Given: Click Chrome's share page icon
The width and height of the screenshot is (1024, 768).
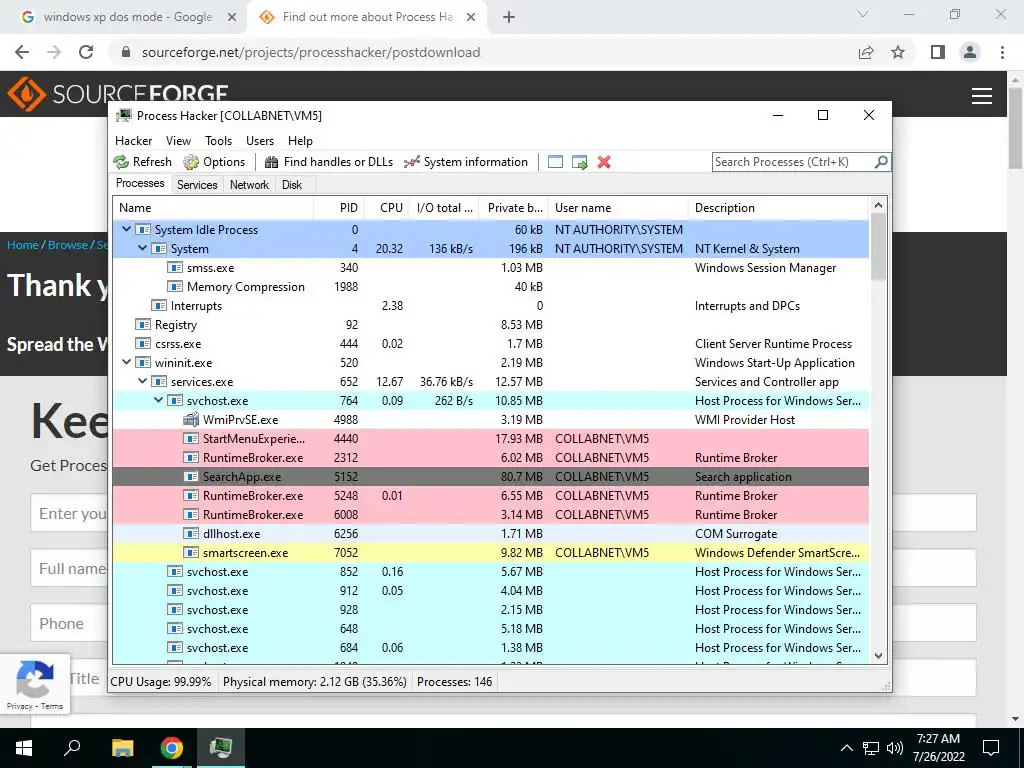Looking at the screenshot, I should 866,52.
